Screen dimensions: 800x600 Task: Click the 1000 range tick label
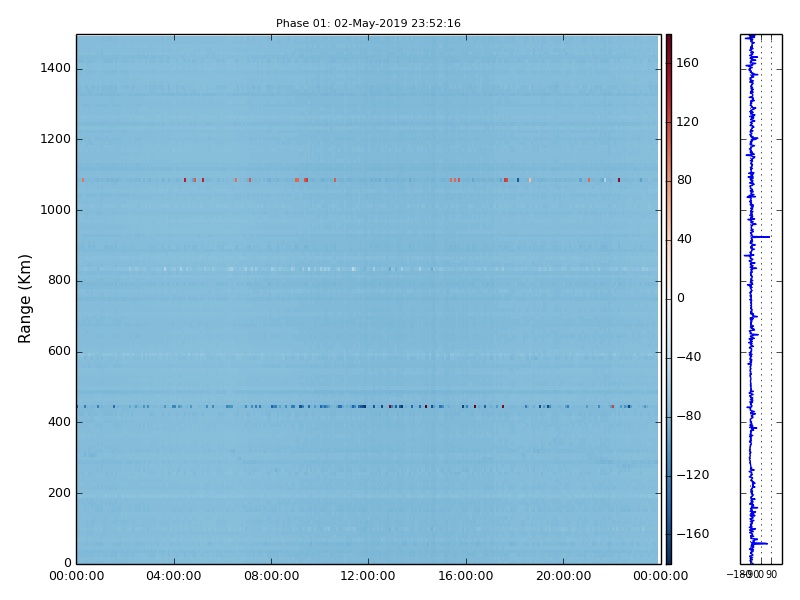point(56,210)
